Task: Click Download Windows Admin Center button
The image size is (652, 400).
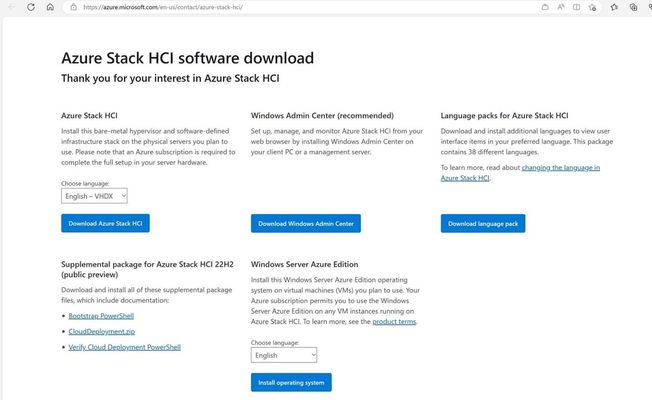Action: tap(306, 223)
